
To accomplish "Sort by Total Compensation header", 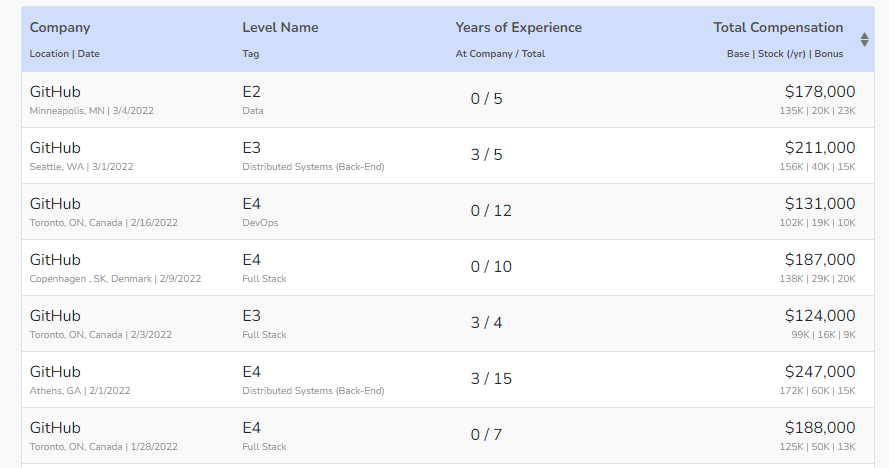I will (778, 27).
